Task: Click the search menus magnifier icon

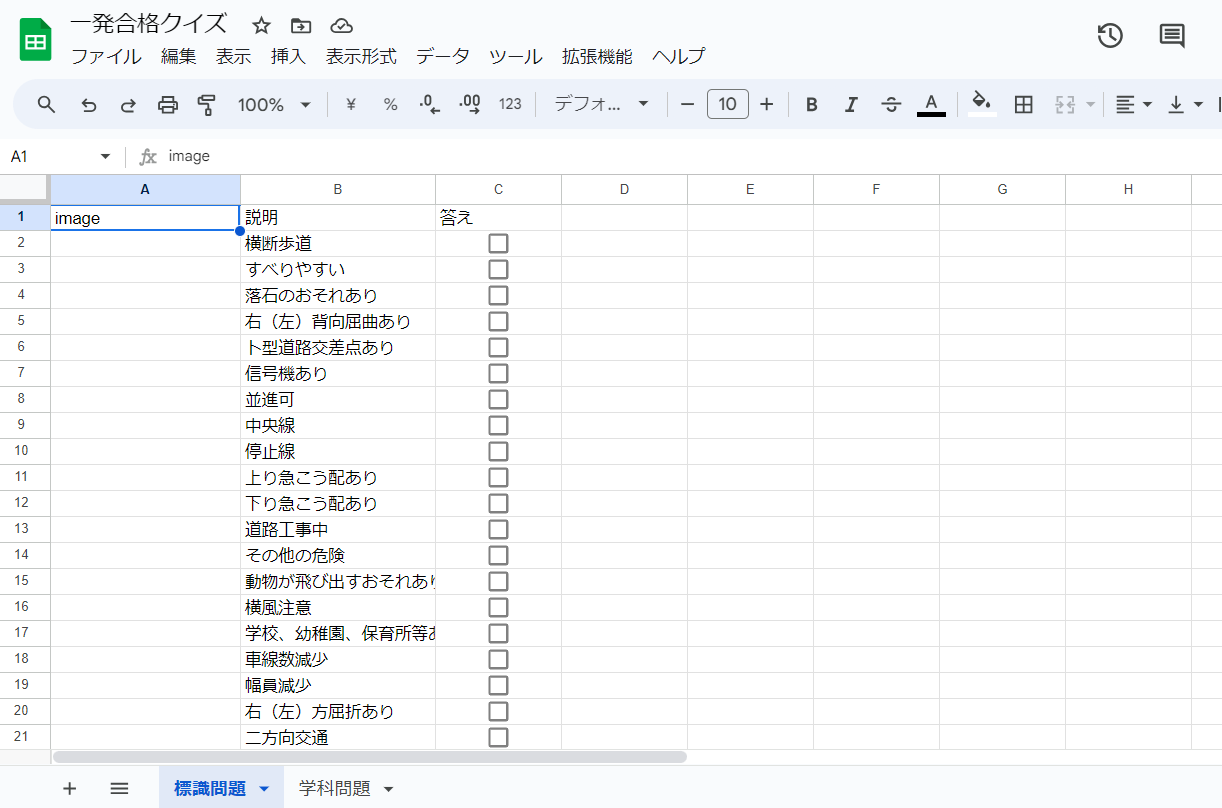Action: (x=47, y=104)
